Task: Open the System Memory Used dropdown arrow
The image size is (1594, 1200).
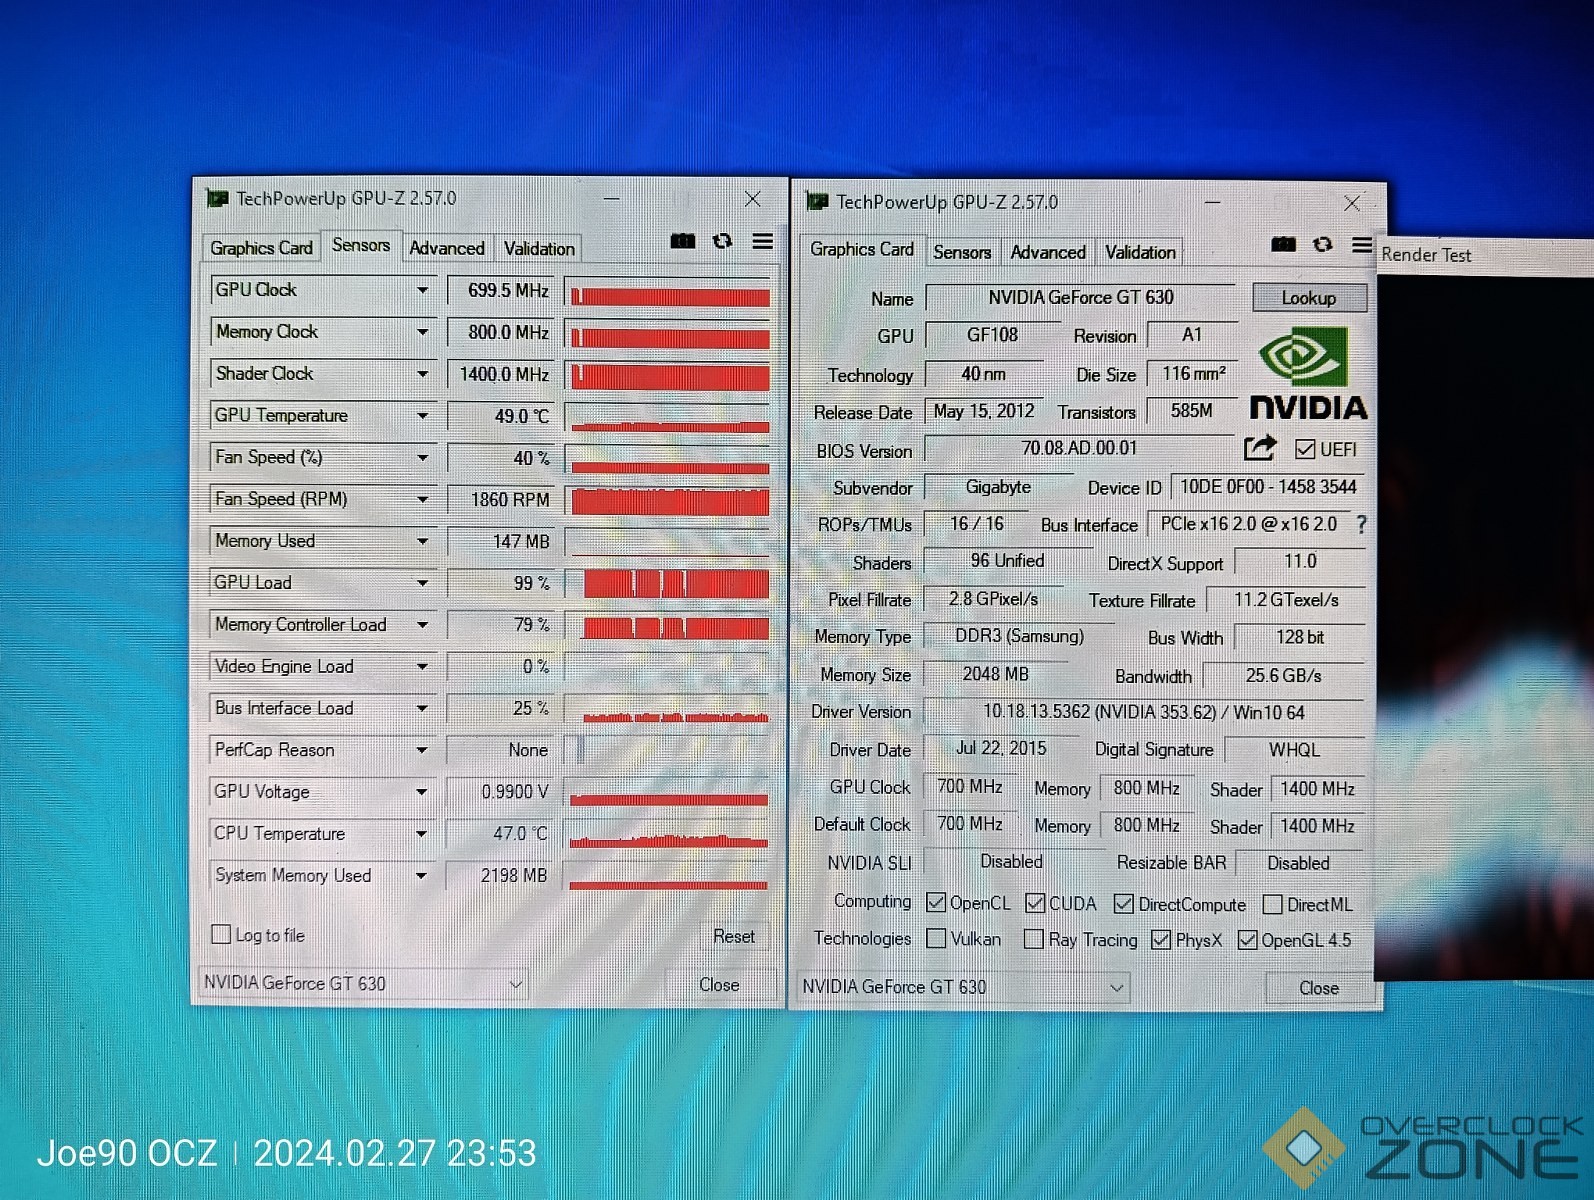Action: coord(422,876)
